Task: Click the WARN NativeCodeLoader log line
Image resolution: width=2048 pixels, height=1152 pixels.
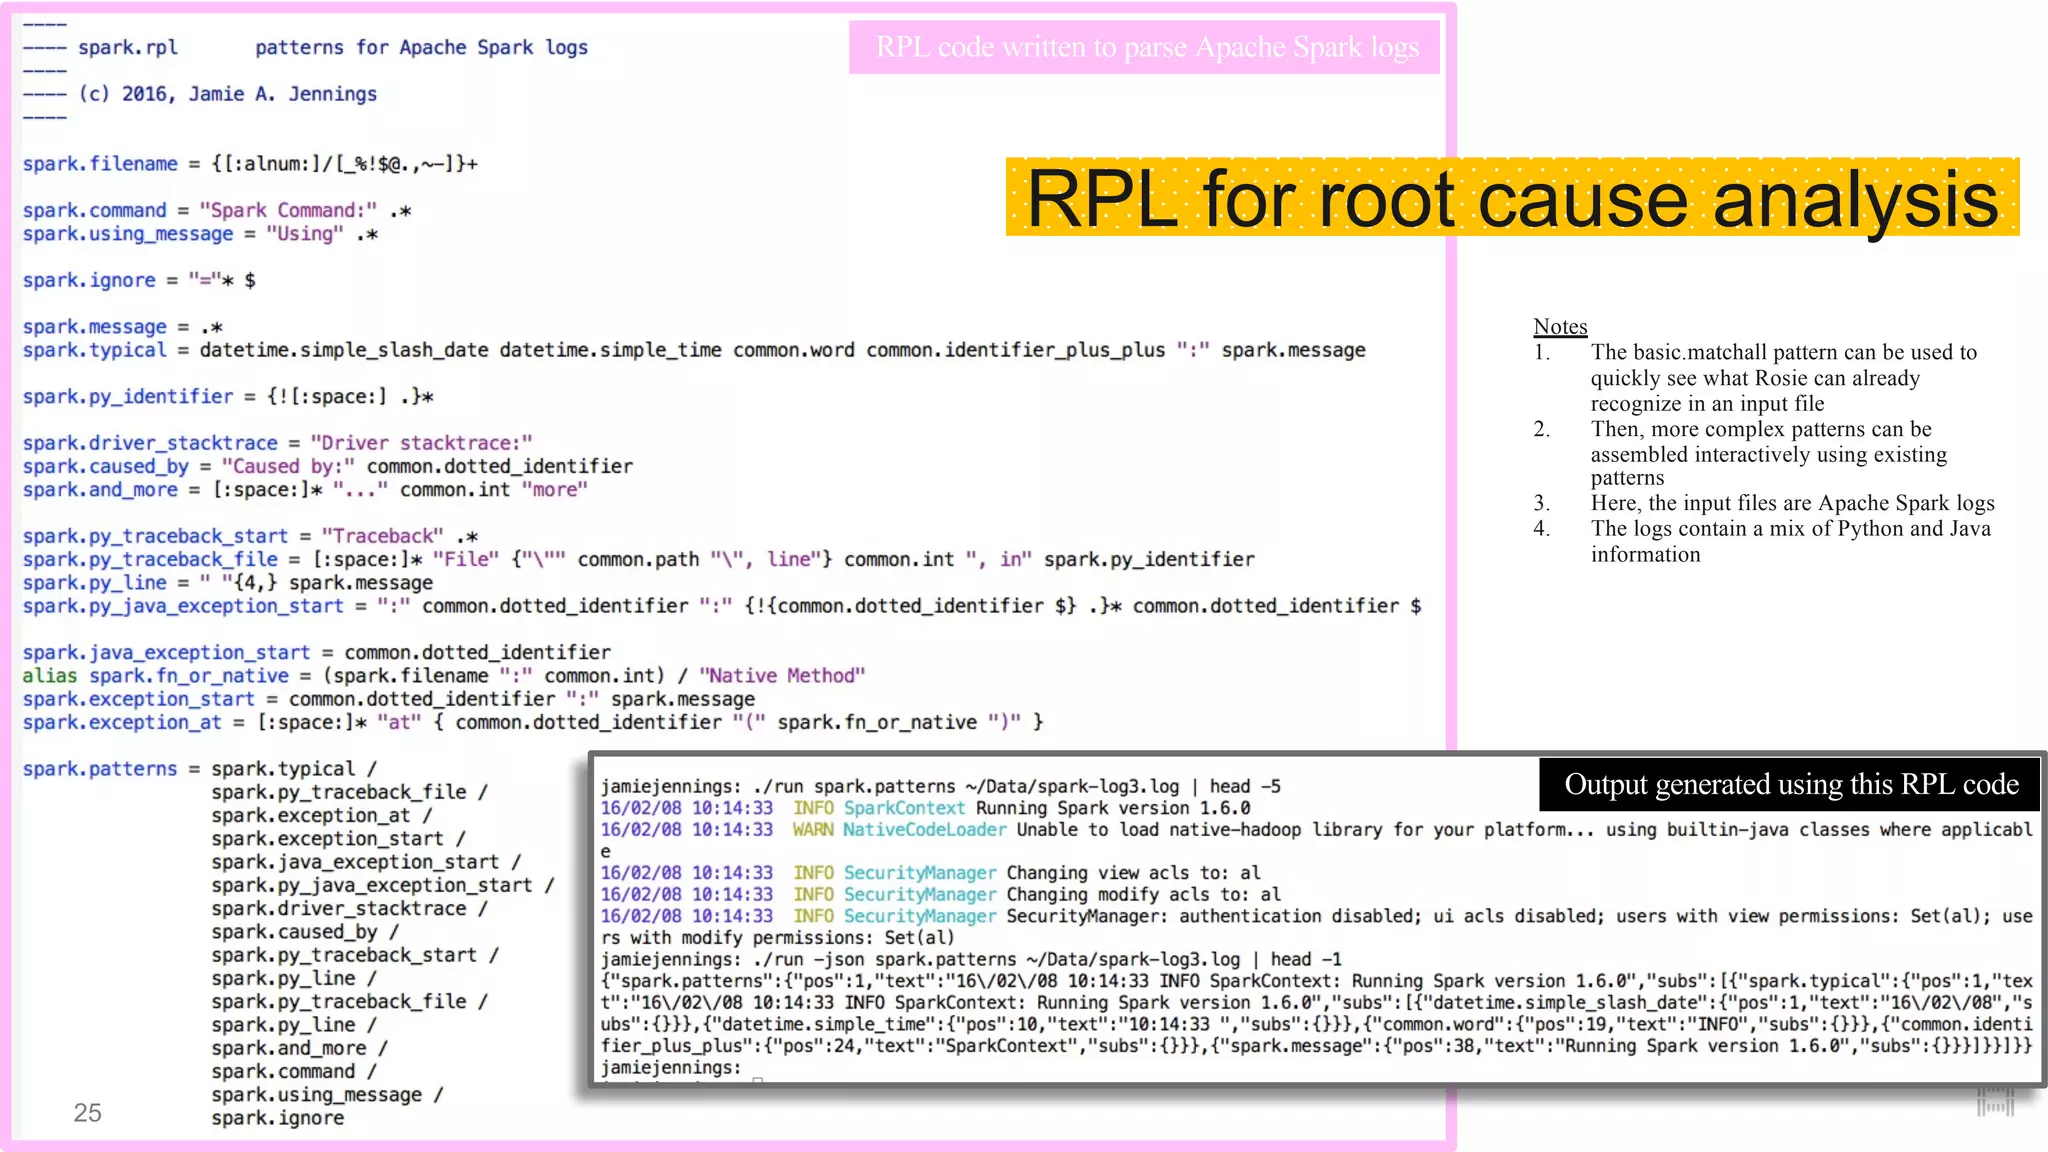Action: [1316, 840]
